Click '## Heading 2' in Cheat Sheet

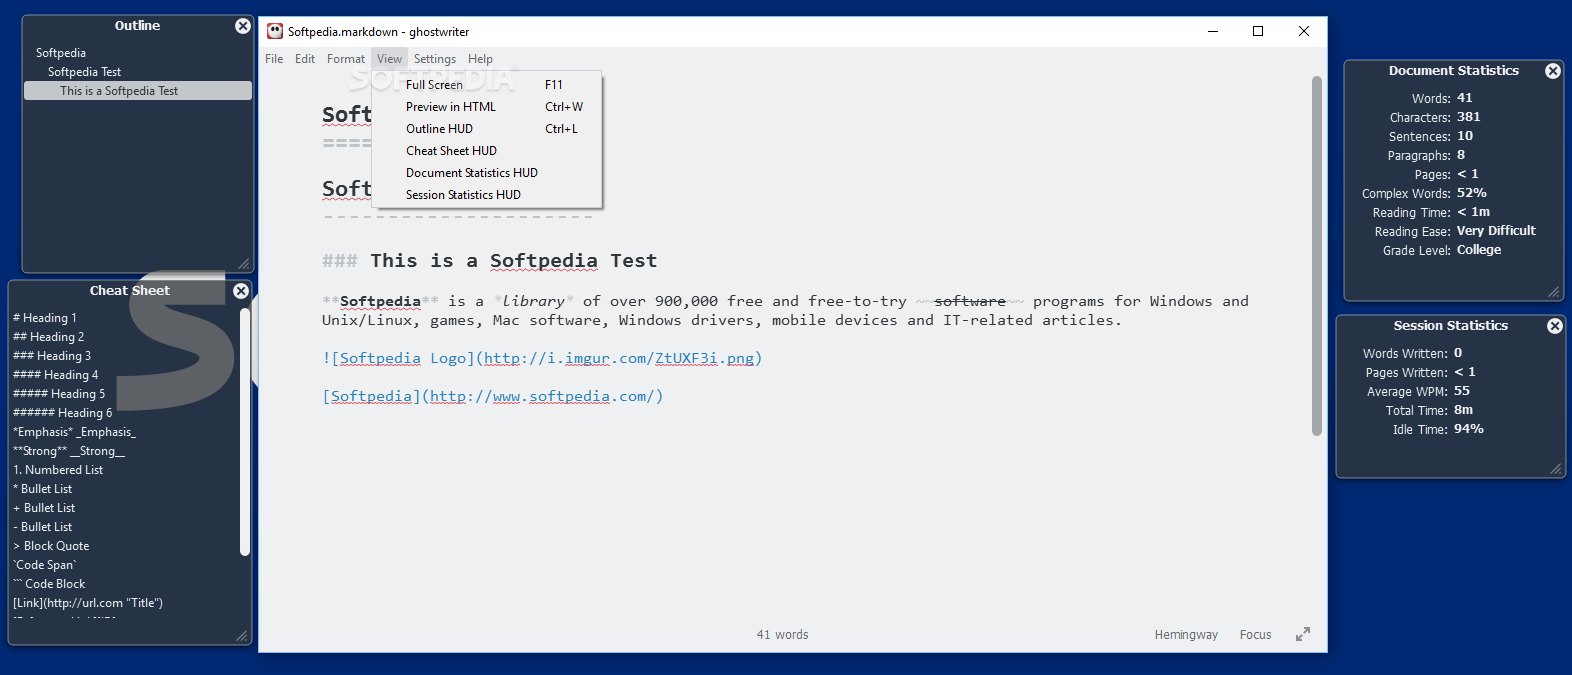(48, 337)
